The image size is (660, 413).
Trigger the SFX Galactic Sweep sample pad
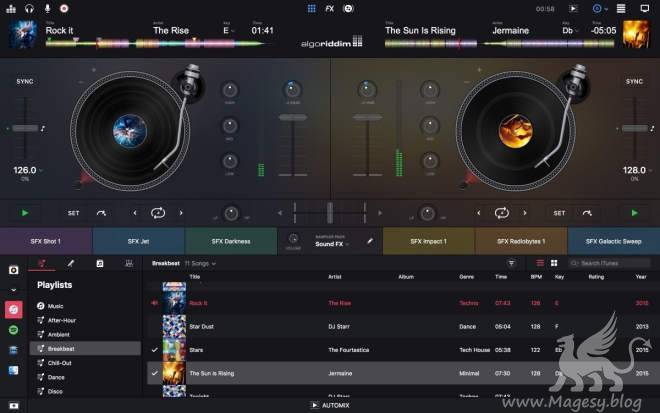pyautogui.click(x=614, y=241)
